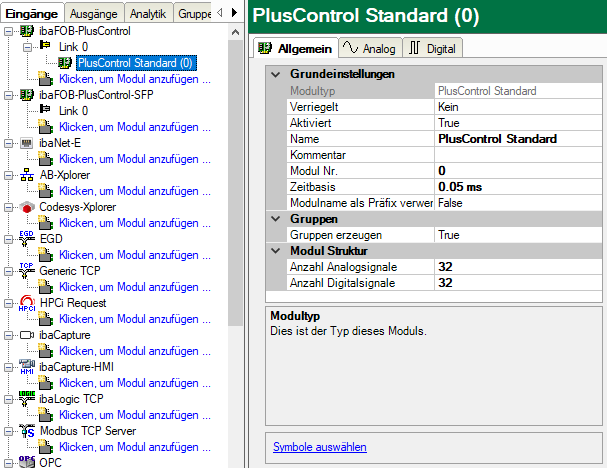Collapse the Modul Struktur property section
Screen dimensions: 607x468
276,251
